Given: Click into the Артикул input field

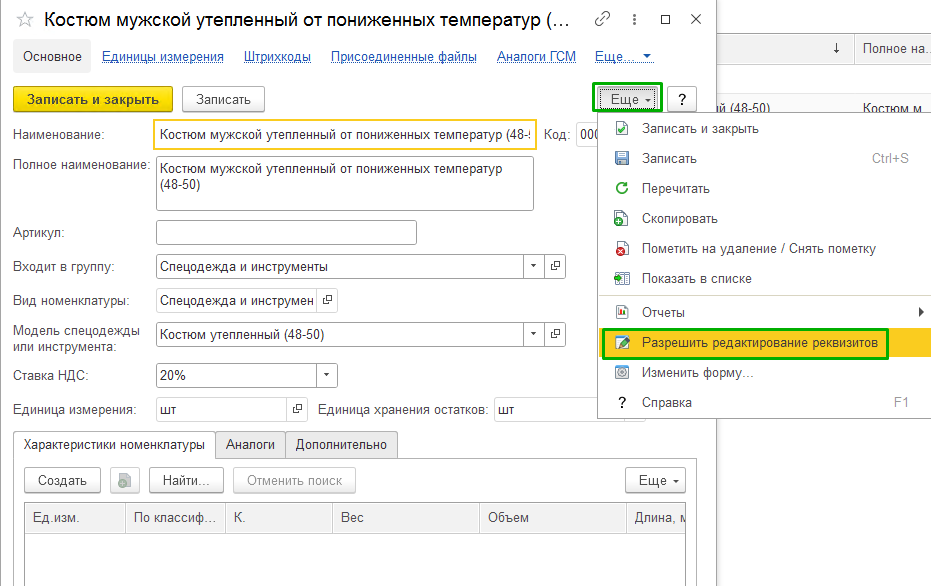Looking at the screenshot, I should click(286, 233).
